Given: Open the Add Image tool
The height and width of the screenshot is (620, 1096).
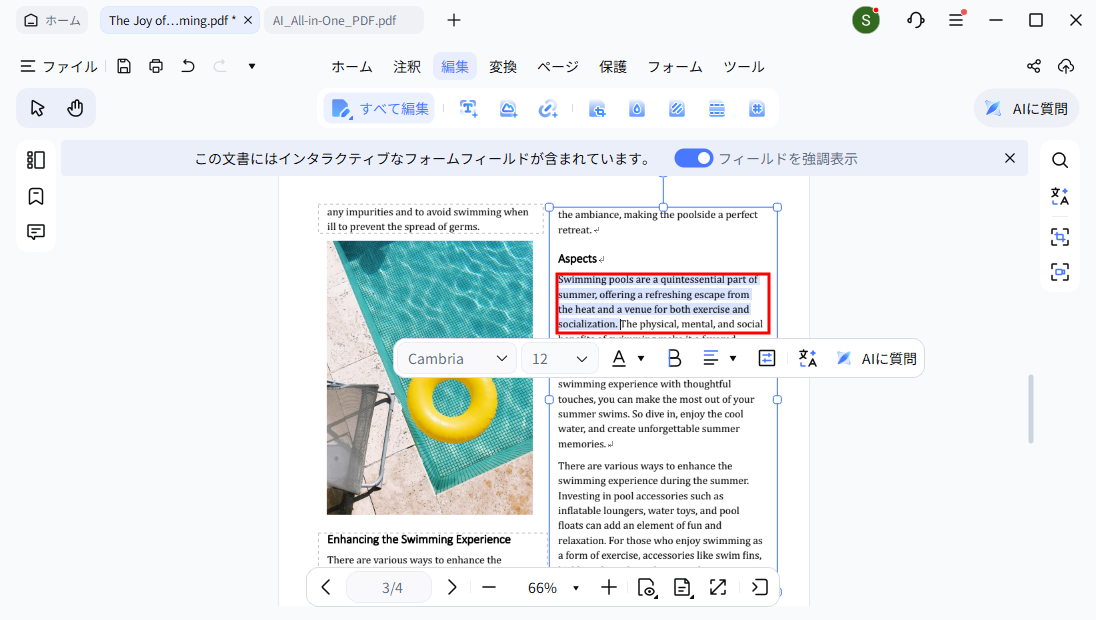Looking at the screenshot, I should [x=508, y=108].
